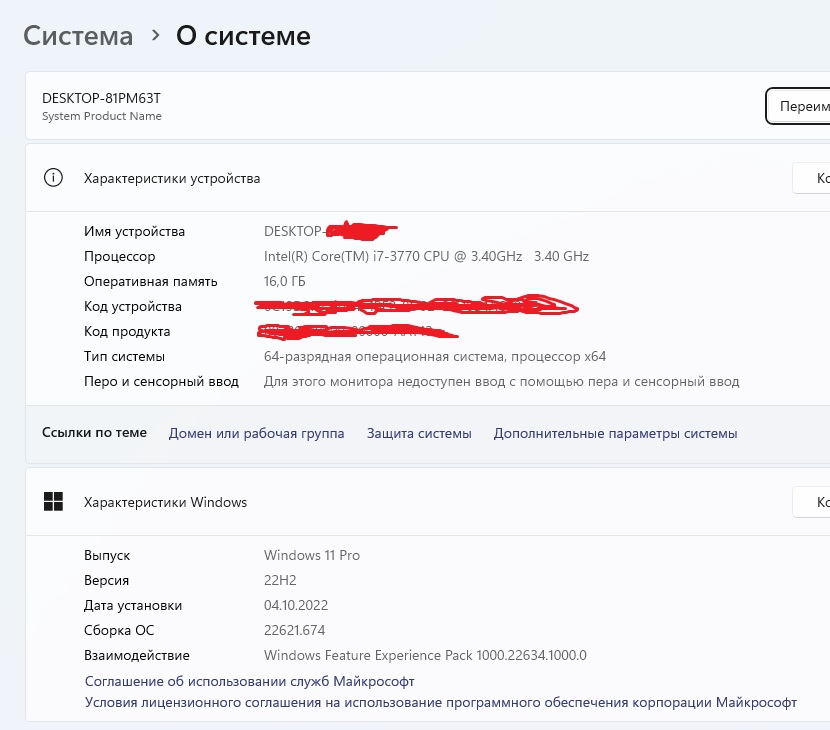
Task: Click the info icon beside Характеристики устройства
Action: 53,178
